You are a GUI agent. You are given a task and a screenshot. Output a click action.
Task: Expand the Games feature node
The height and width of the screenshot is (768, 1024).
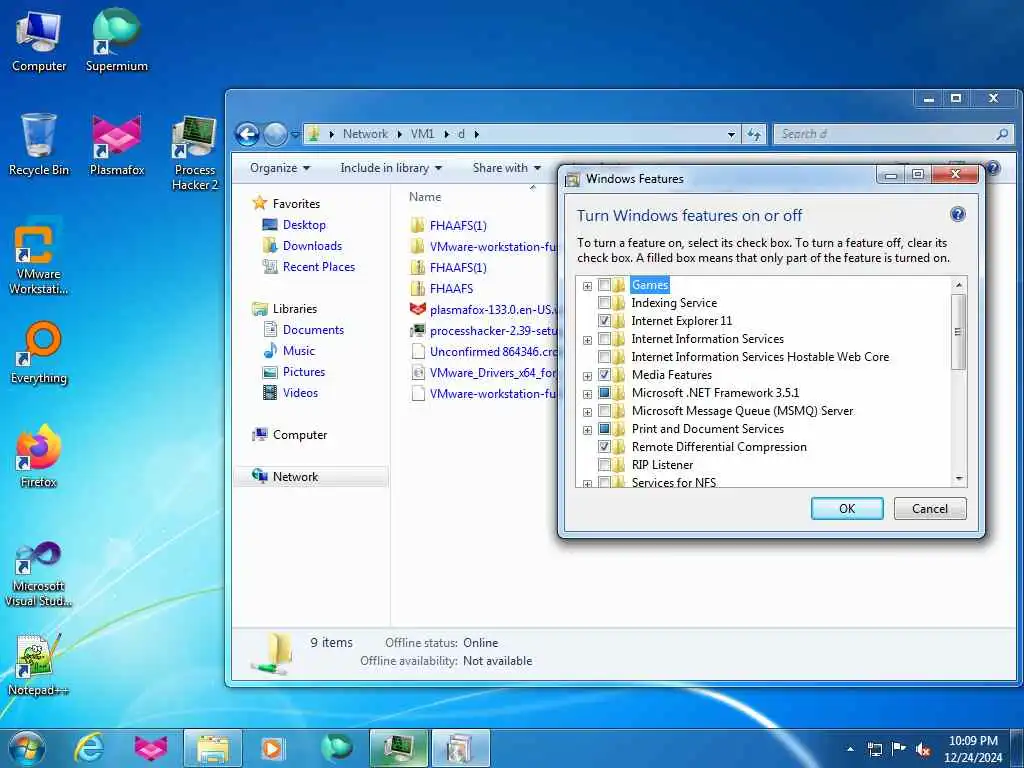point(587,286)
